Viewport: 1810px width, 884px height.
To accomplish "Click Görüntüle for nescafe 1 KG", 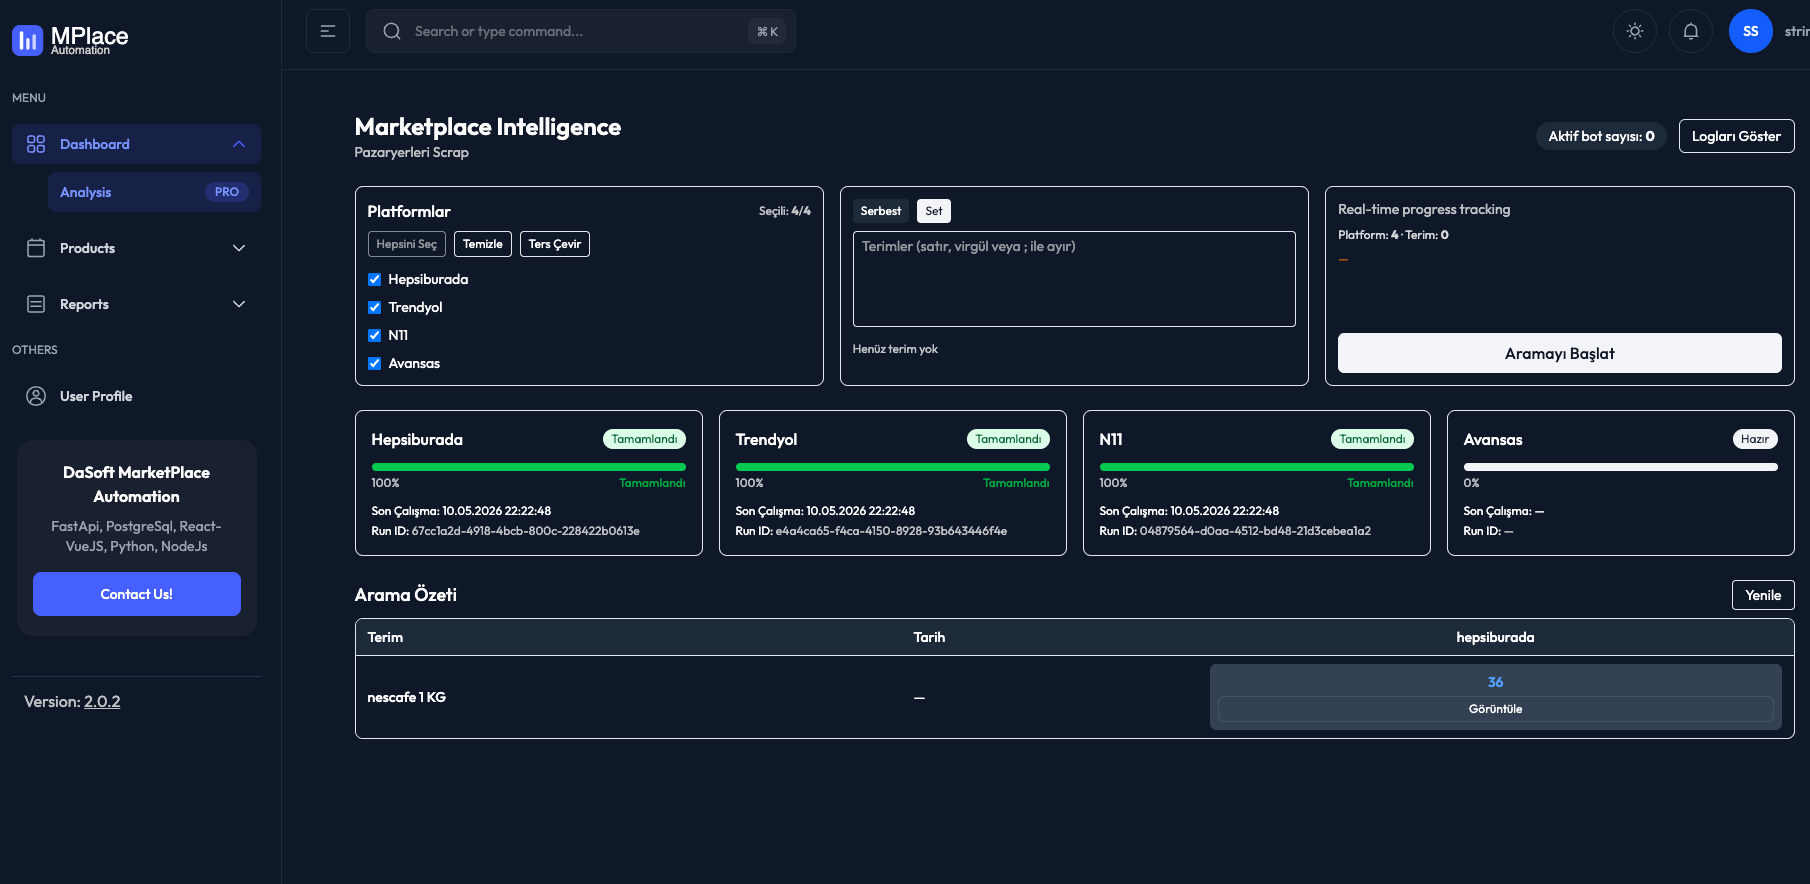I will point(1496,709).
